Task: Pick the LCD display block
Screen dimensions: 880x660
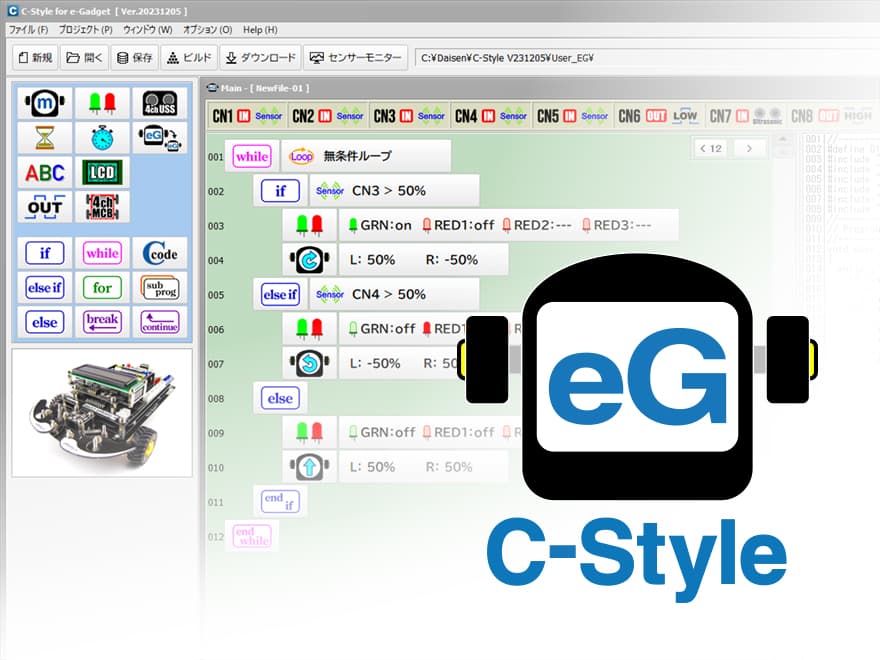Action: coord(102,172)
